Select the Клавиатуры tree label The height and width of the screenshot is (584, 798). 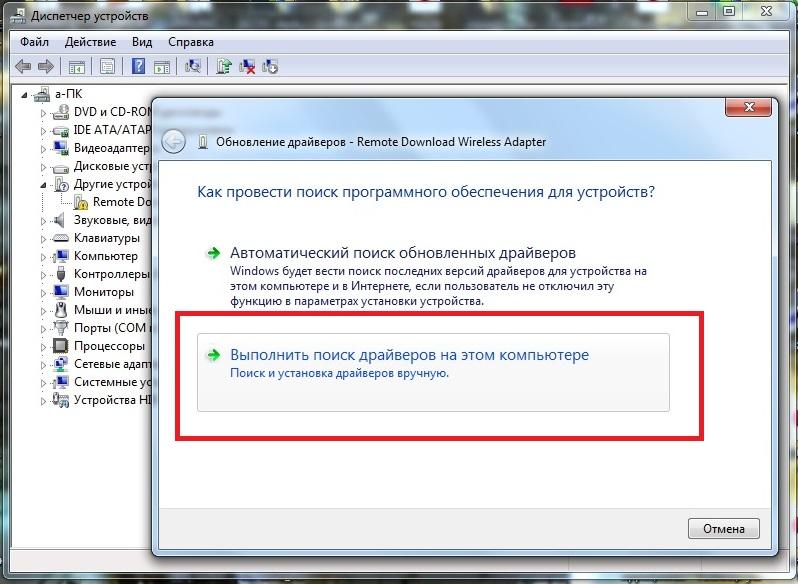tap(107, 238)
